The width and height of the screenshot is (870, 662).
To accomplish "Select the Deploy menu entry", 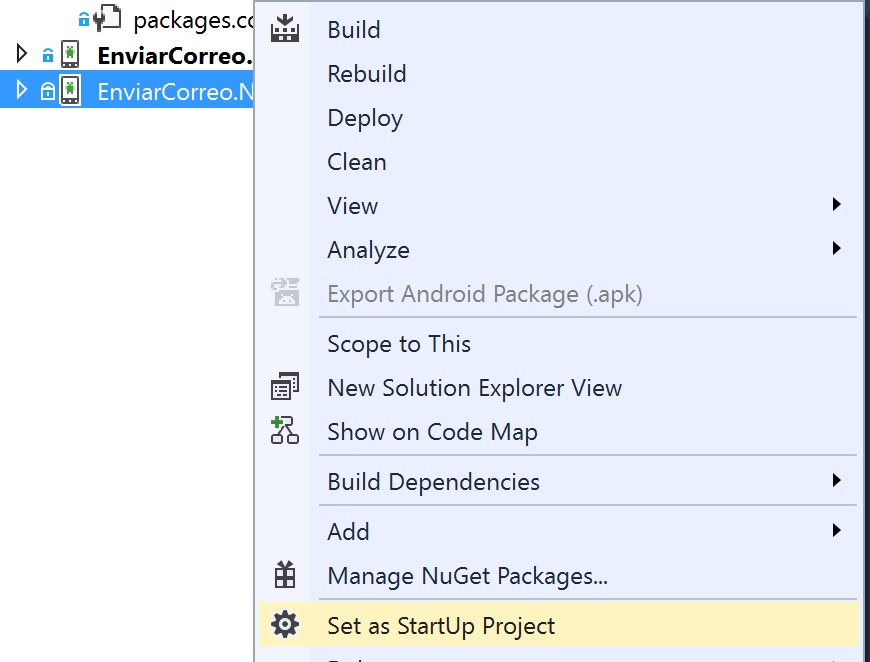I will point(365,118).
